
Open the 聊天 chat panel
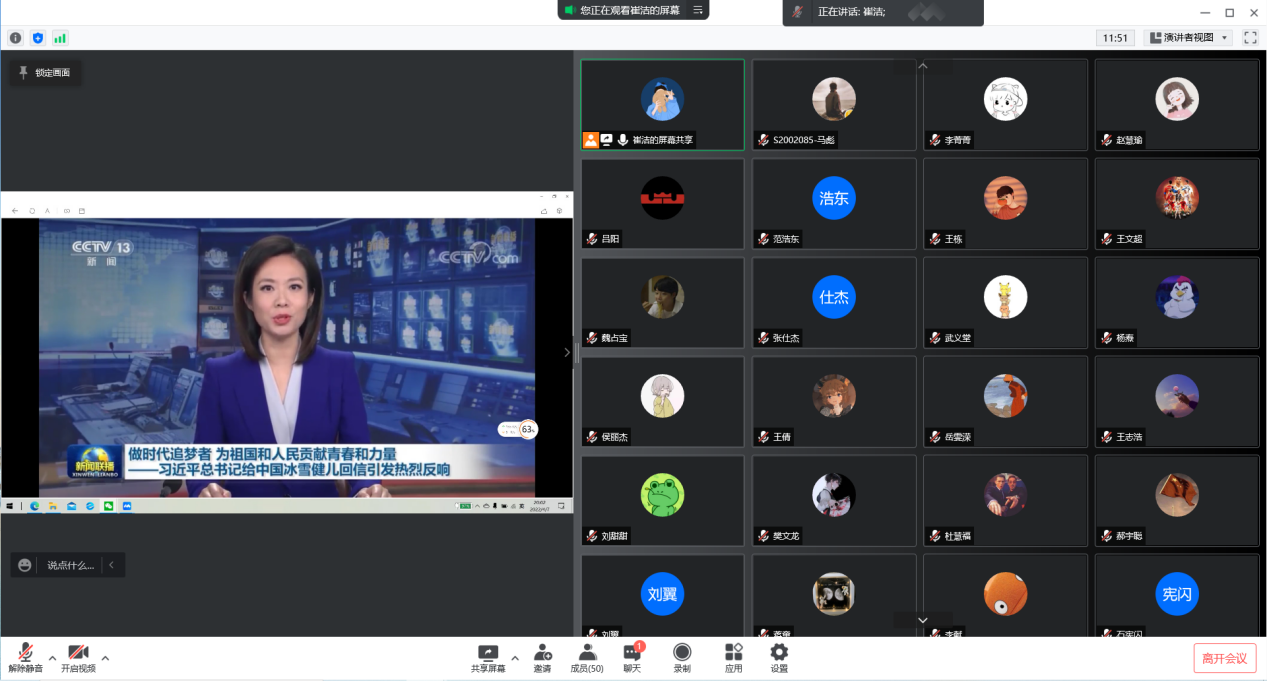pos(632,657)
